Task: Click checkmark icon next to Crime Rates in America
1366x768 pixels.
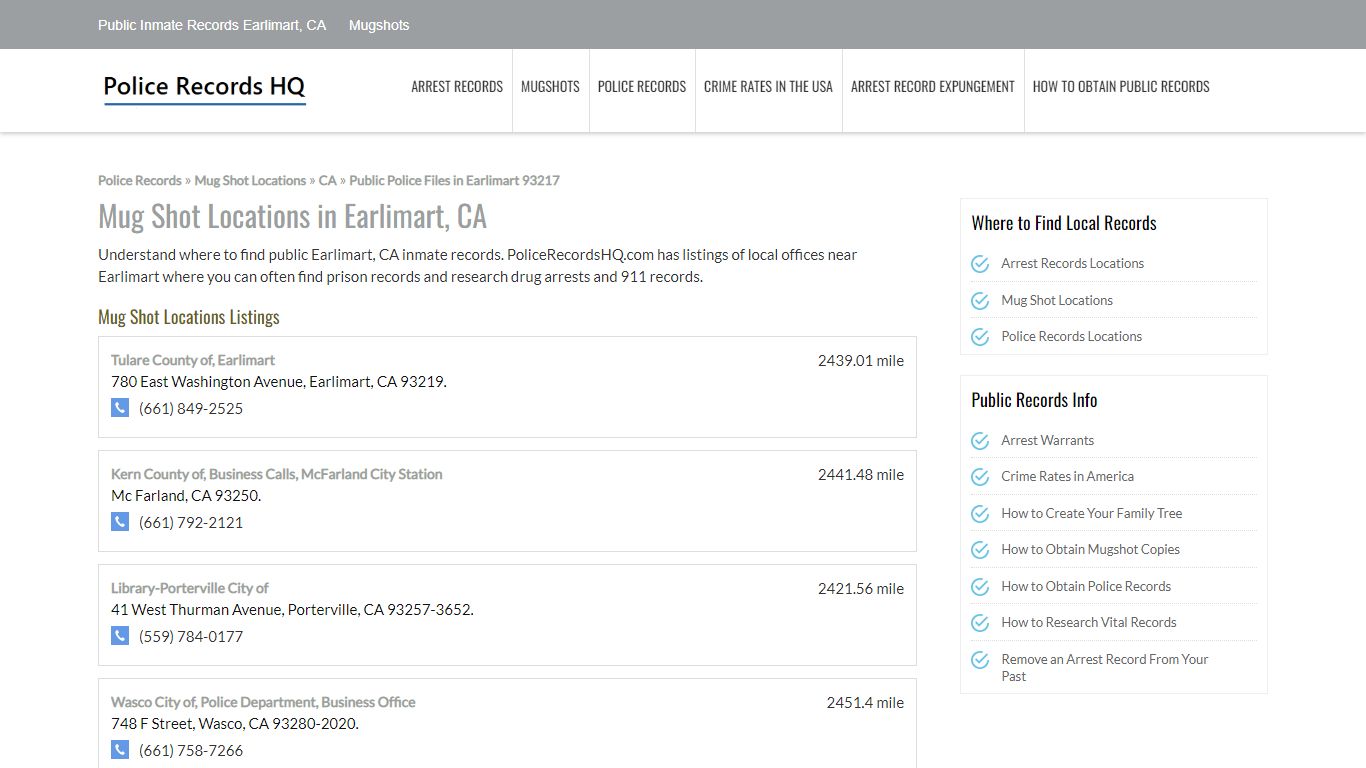Action: click(x=980, y=477)
